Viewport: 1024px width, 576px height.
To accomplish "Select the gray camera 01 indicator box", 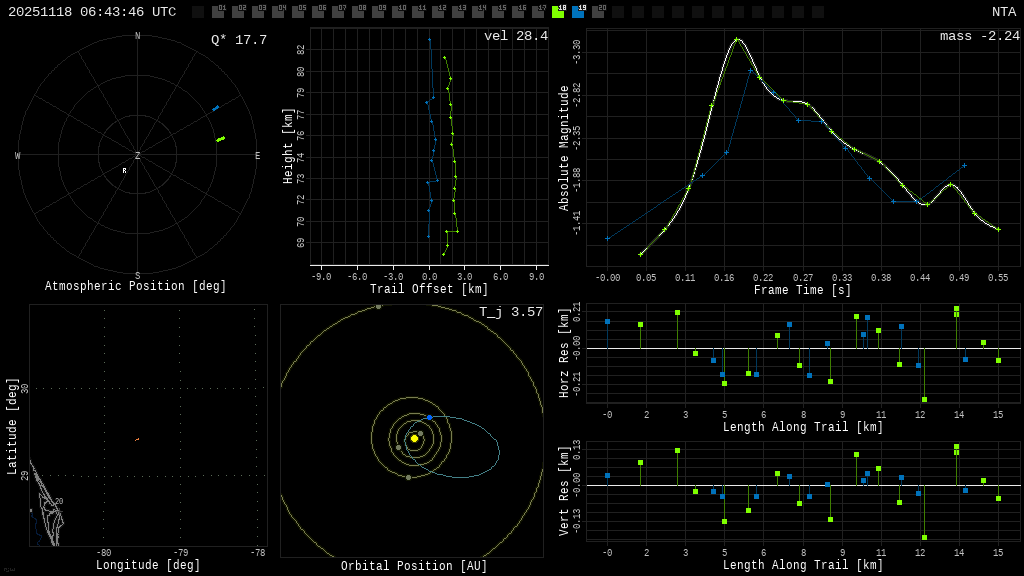I will 218,12.
